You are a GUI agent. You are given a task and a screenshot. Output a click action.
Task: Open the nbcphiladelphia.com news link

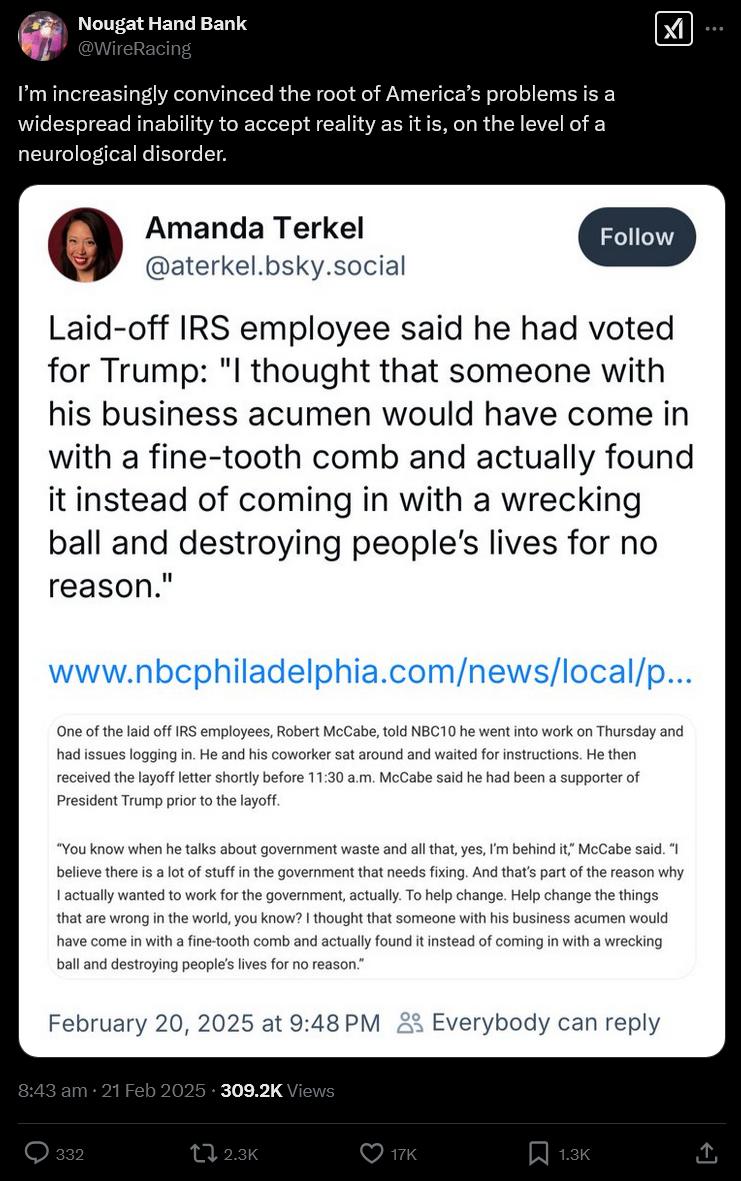coord(369,671)
